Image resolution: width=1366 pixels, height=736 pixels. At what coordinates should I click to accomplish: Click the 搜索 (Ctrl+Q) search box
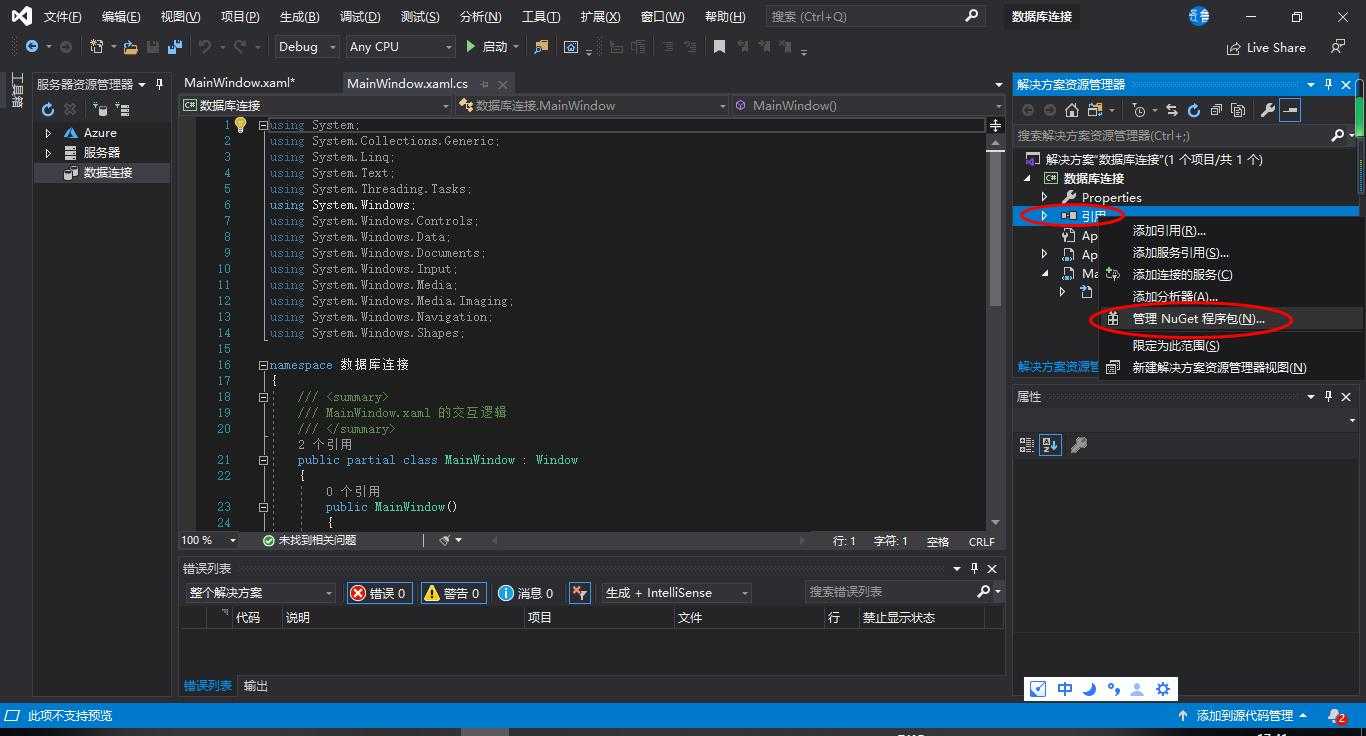[875, 17]
